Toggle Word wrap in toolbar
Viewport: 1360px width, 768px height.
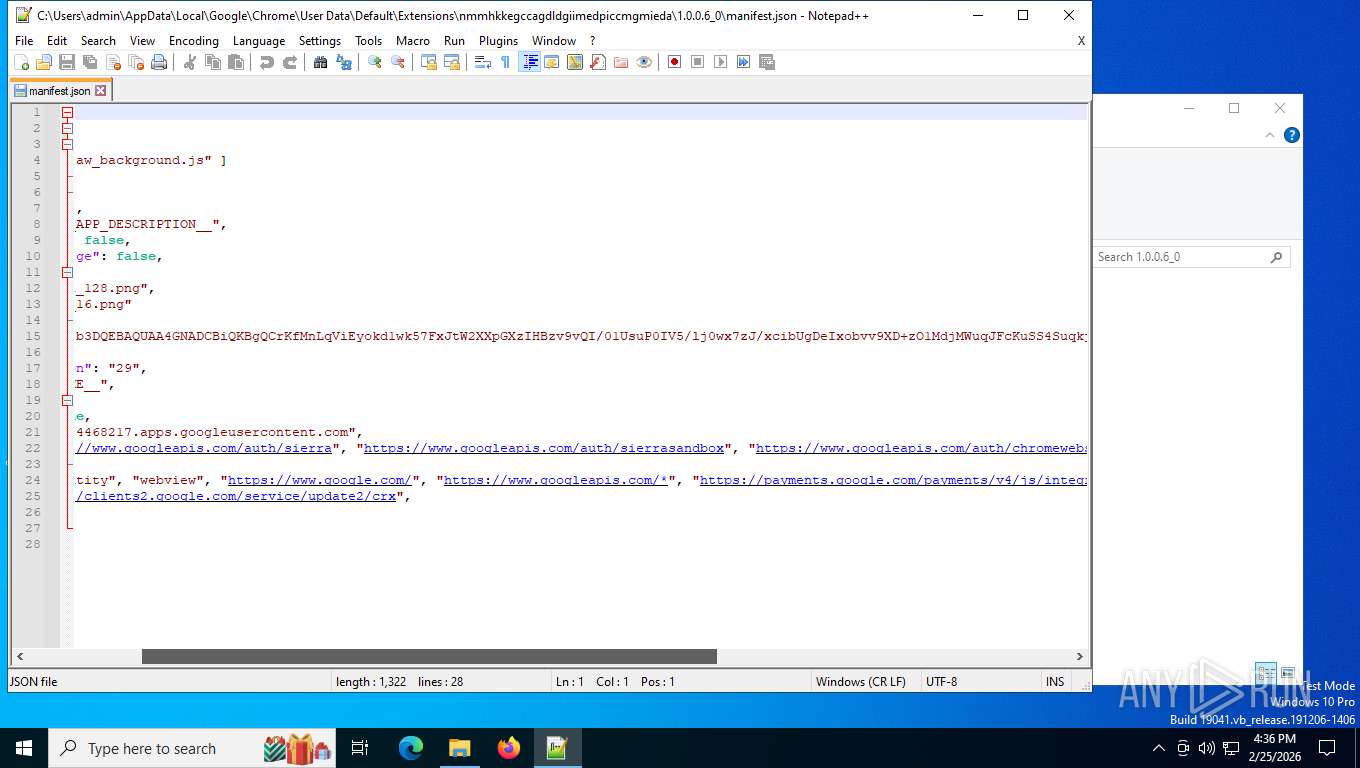point(482,62)
